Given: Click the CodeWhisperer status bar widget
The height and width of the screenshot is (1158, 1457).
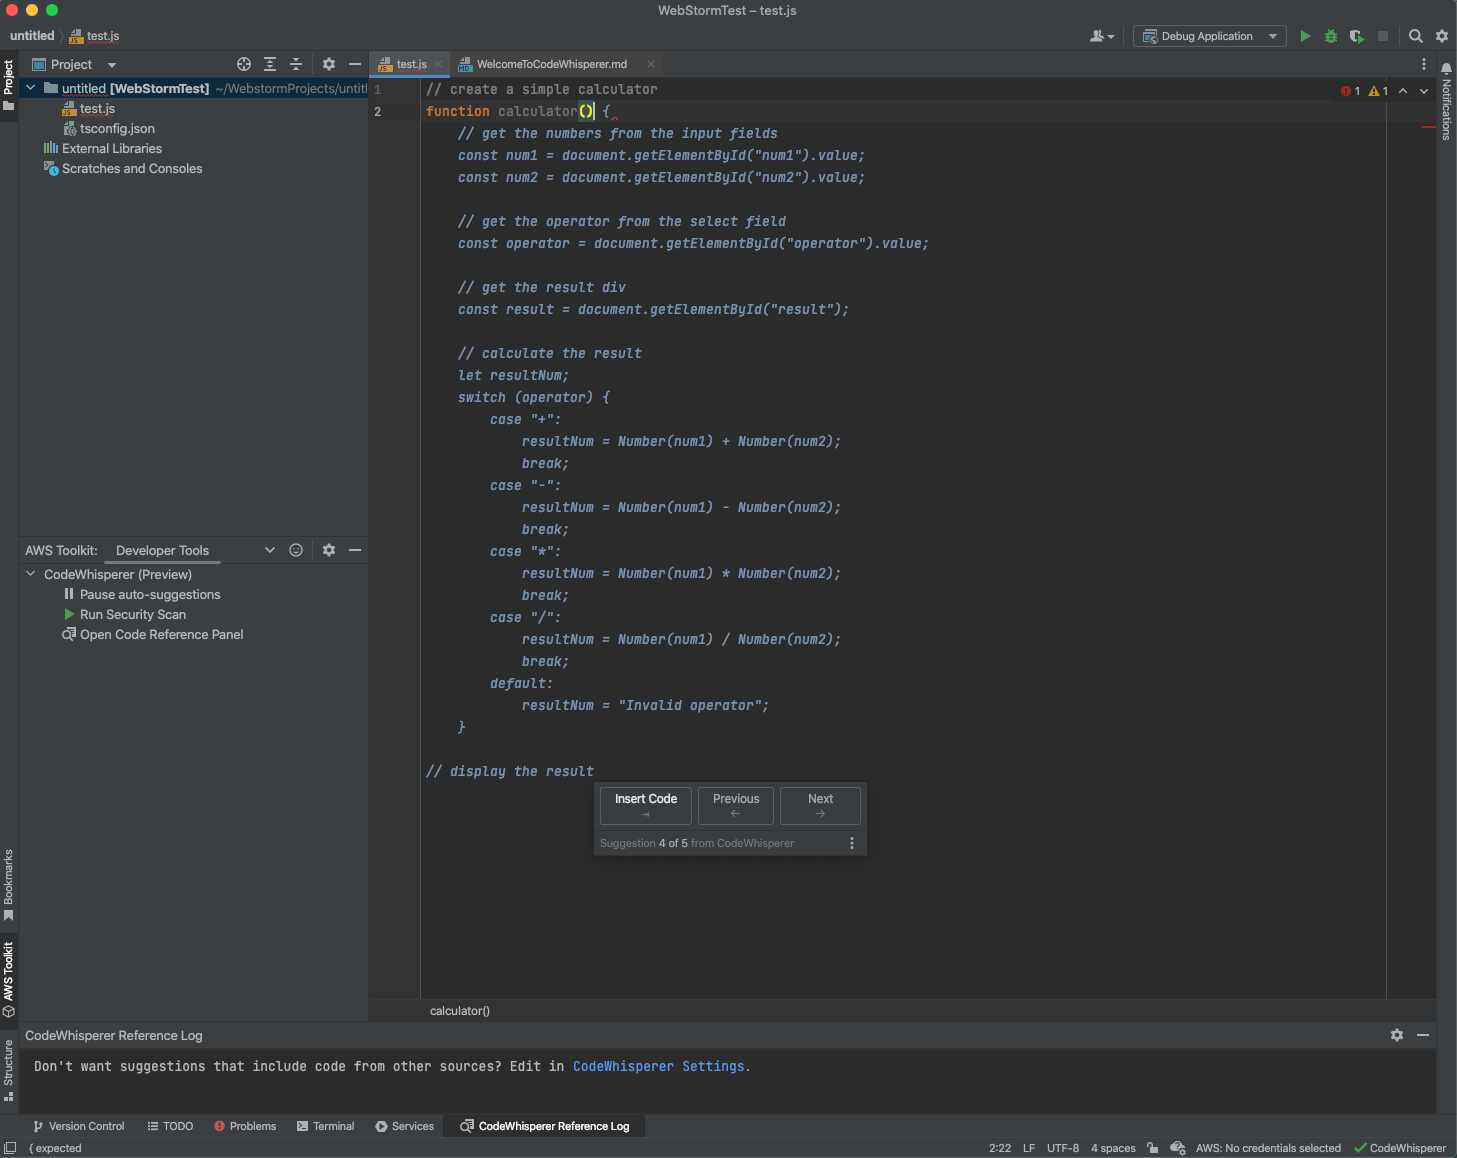Looking at the screenshot, I should (x=1400, y=1148).
